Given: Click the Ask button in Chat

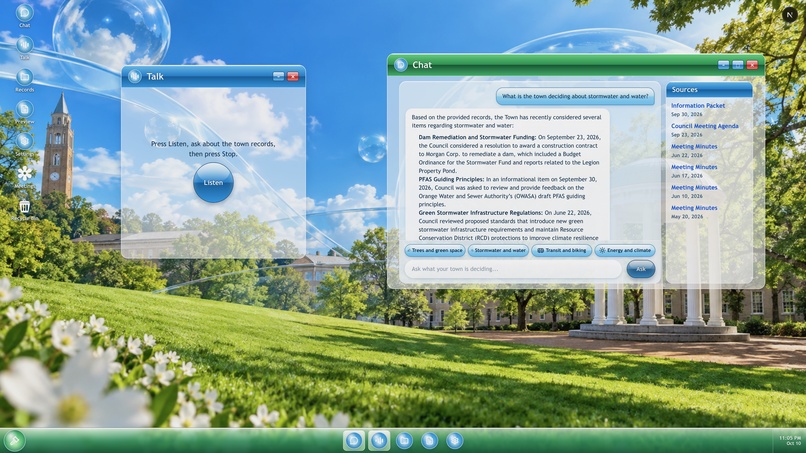Looking at the screenshot, I should click(x=641, y=269).
